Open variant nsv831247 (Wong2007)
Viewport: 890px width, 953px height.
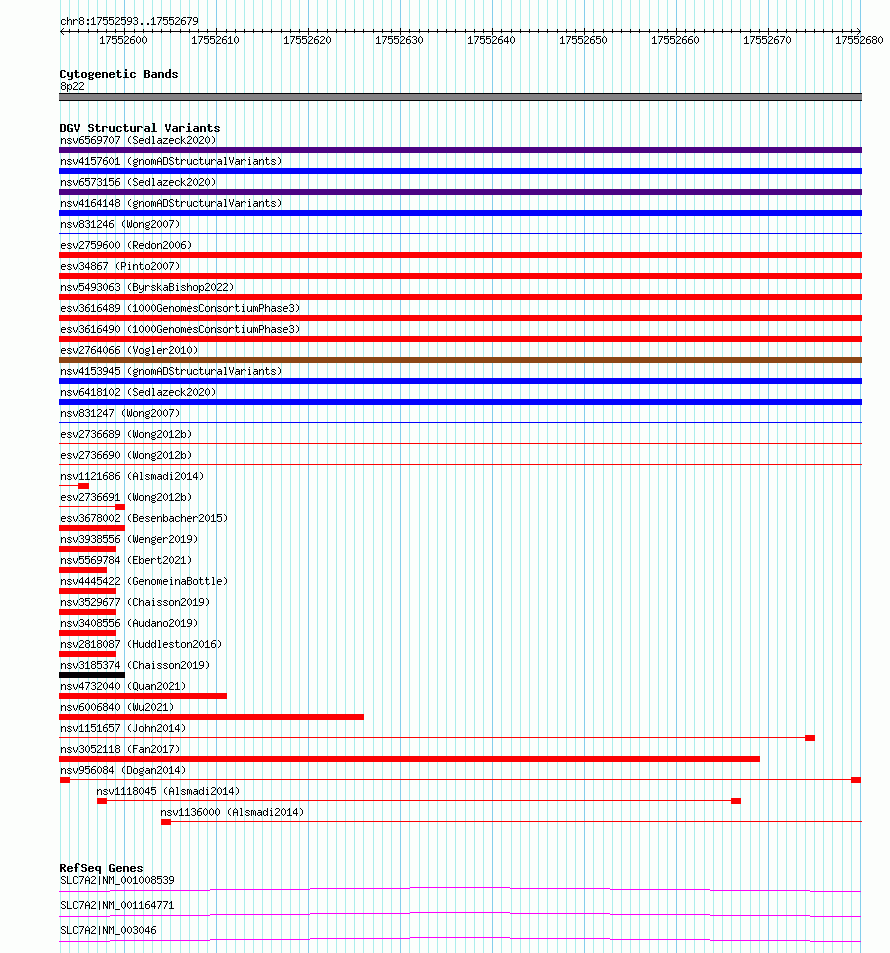coord(120,413)
